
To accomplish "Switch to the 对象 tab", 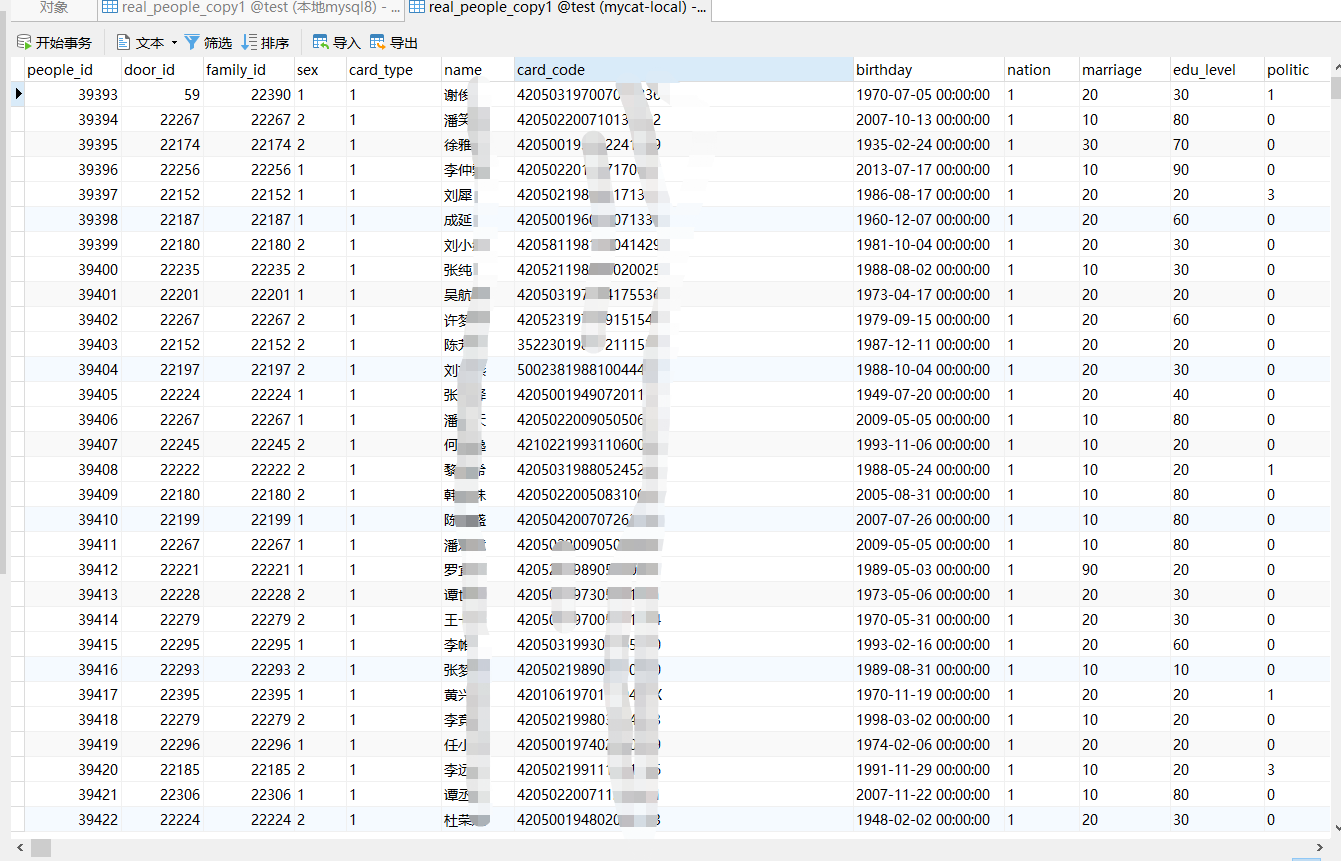I will pos(54,8).
